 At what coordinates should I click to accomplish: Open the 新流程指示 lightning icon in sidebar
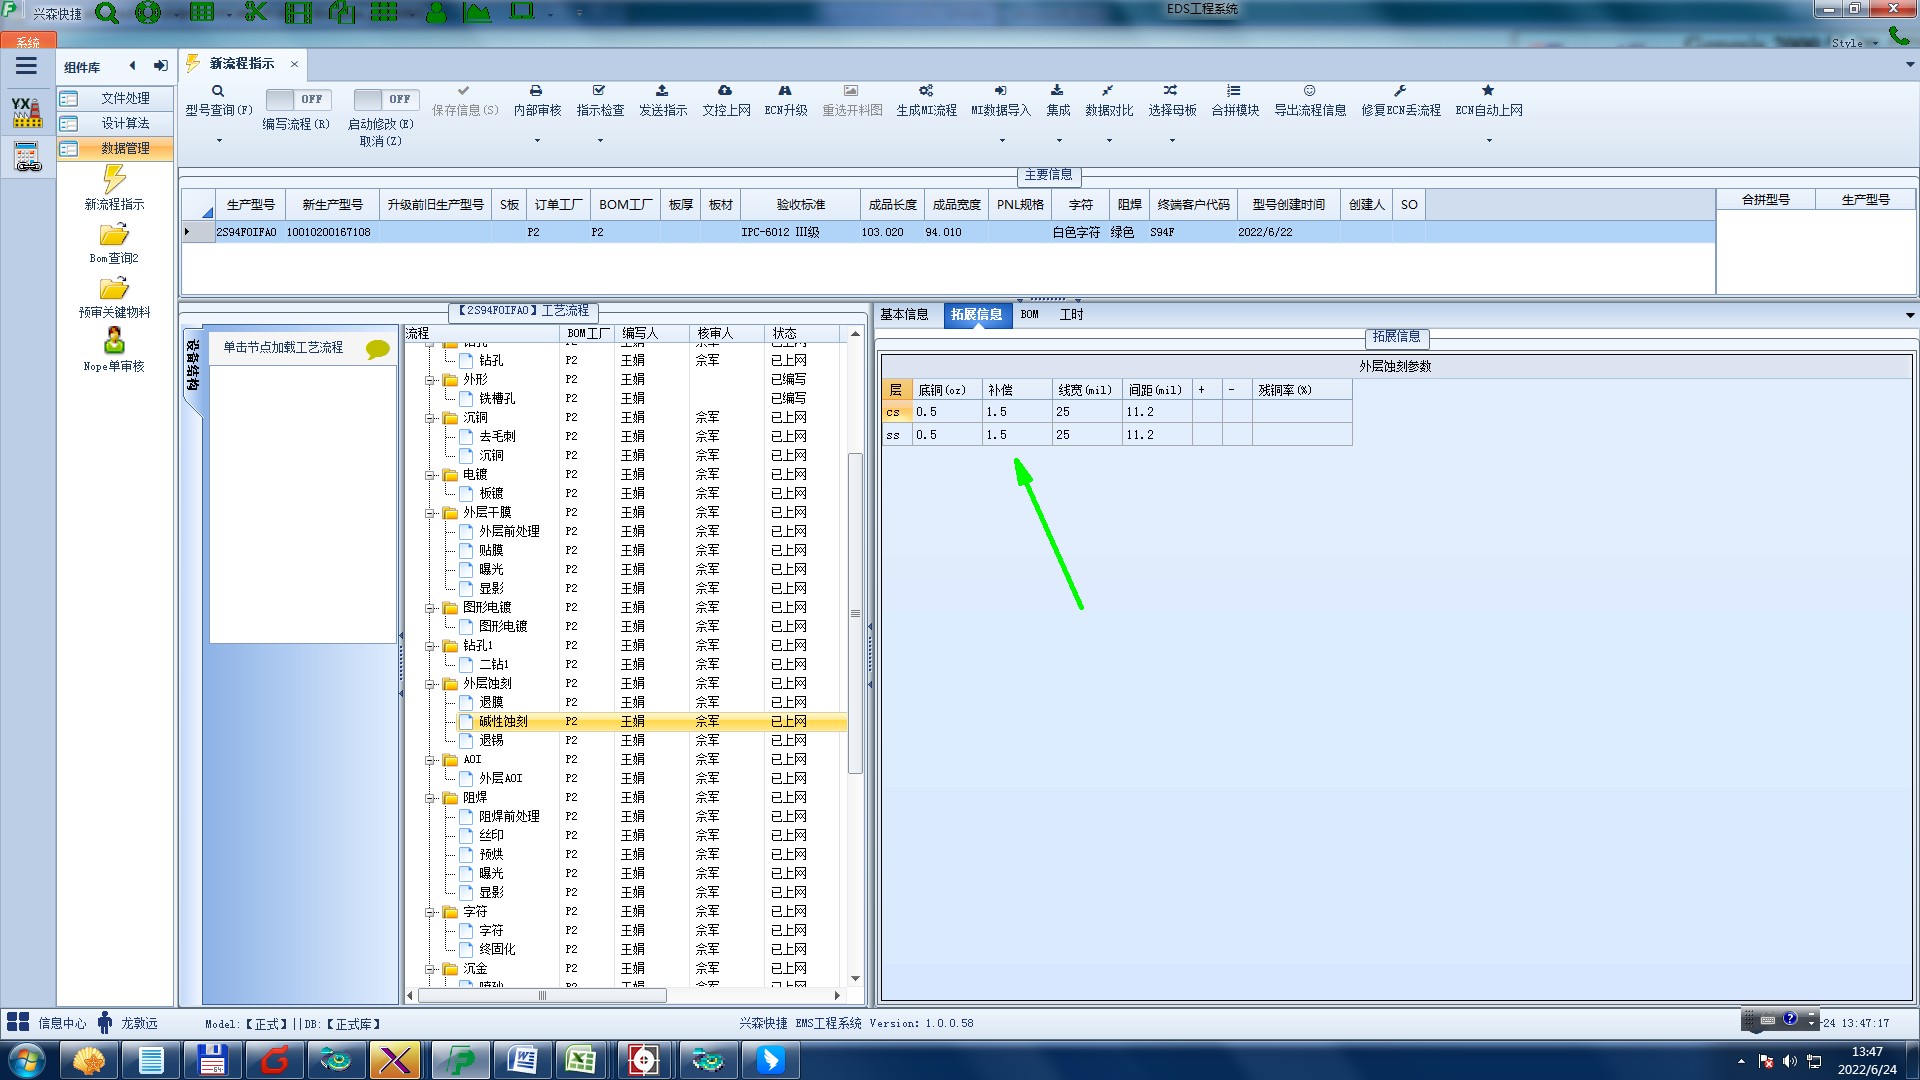(x=114, y=180)
